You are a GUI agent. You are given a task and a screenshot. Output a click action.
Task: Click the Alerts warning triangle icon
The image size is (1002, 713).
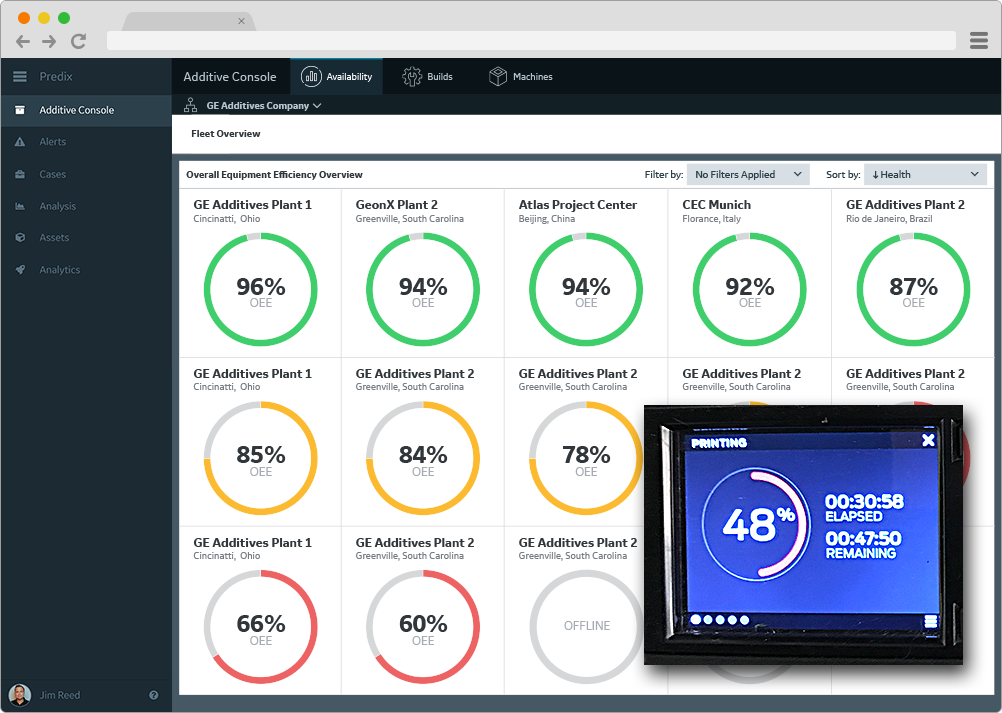[20, 142]
